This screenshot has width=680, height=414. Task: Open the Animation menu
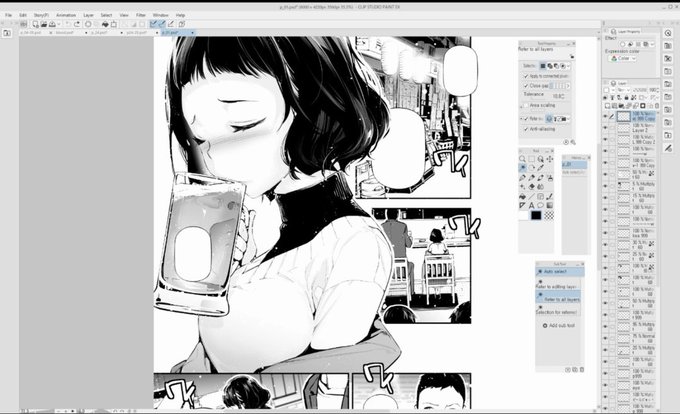pyautogui.click(x=66, y=15)
